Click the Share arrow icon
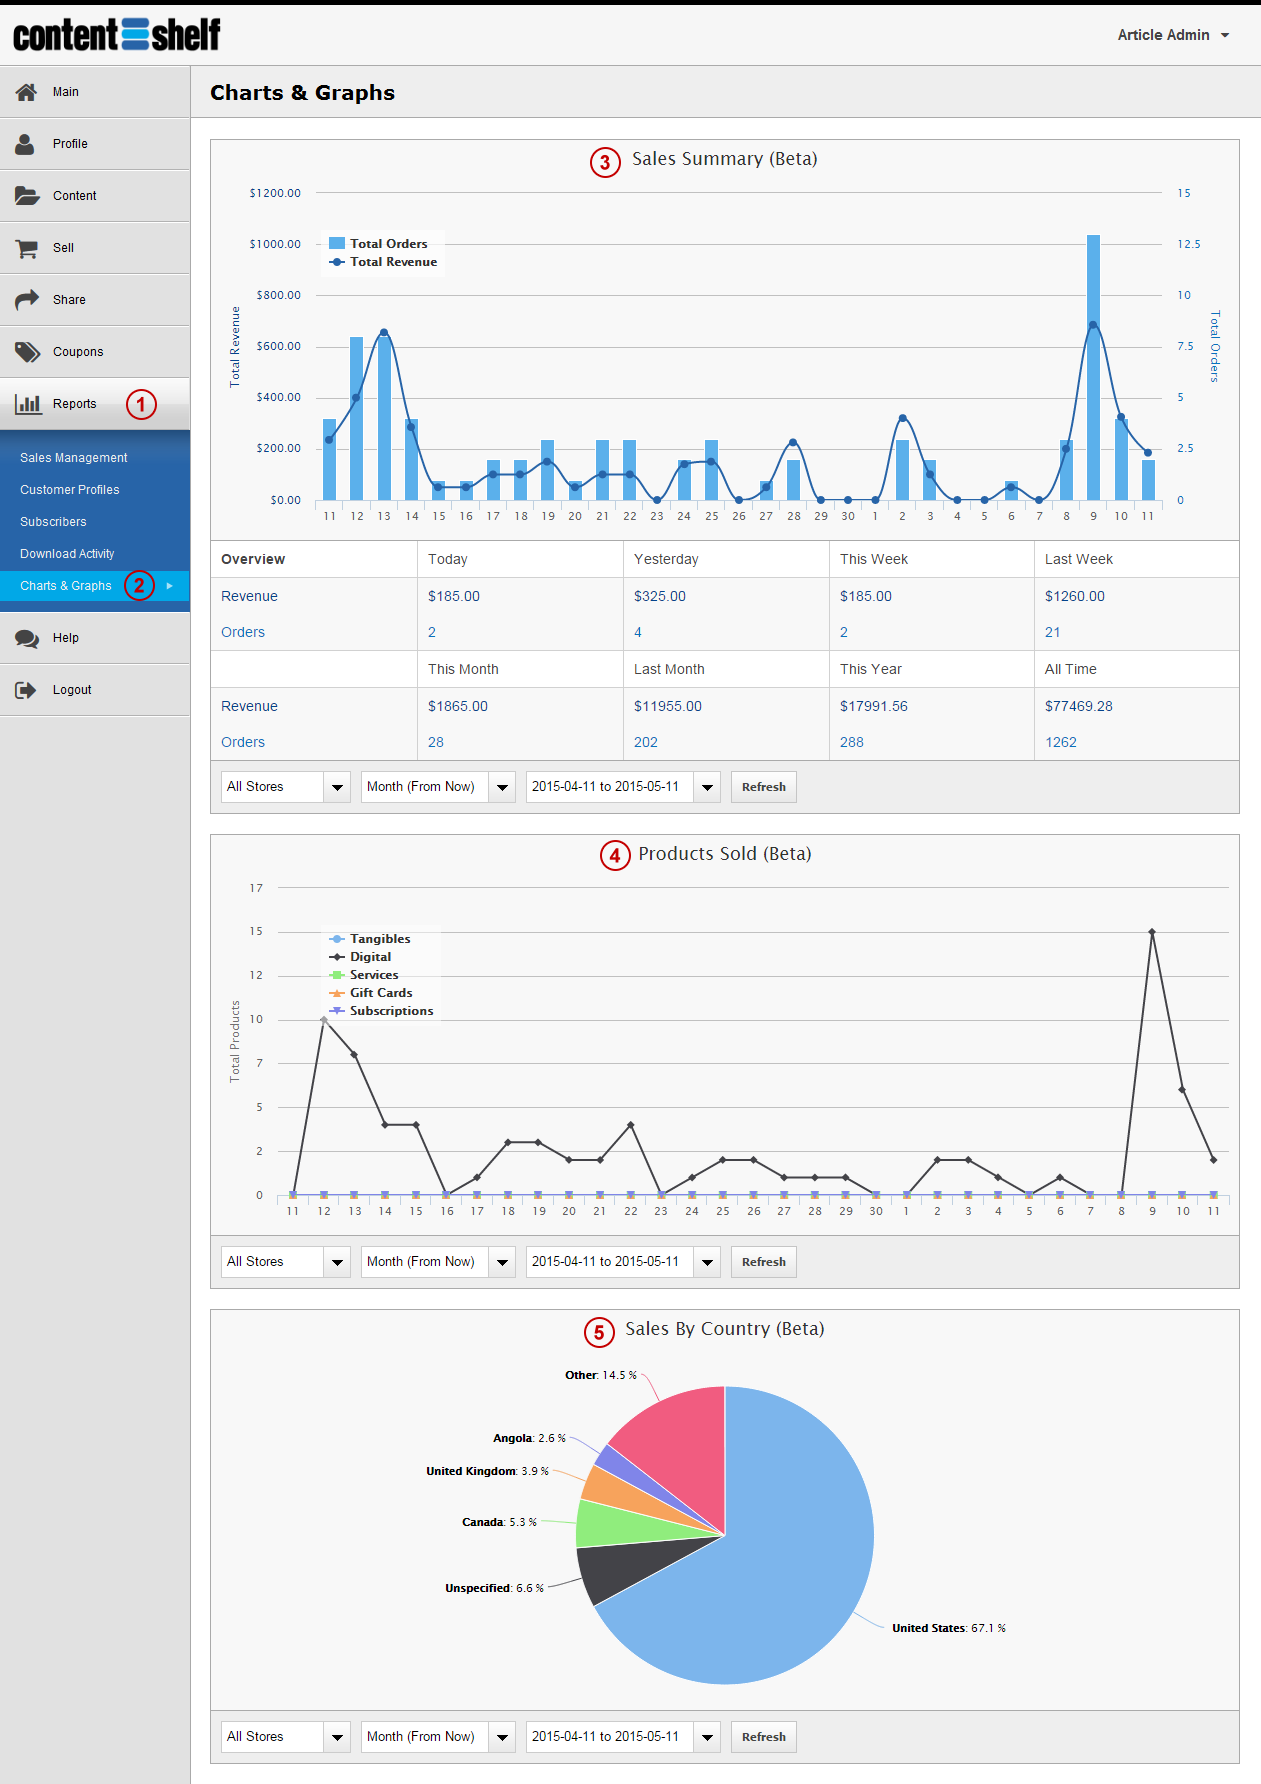This screenshot has height=1784, width=1261. [27, 300]
